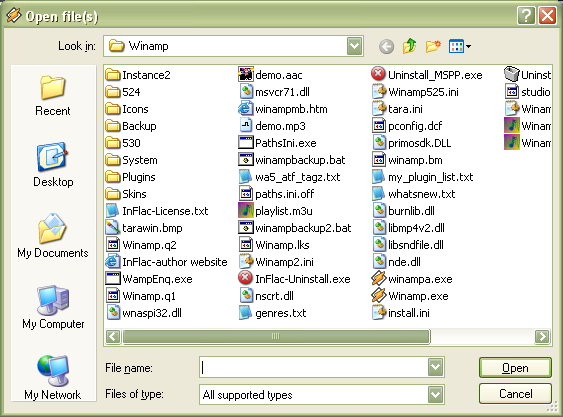Open the Recent places shortcut
This screenshot has height=417, width=563.
click(53, 96)
